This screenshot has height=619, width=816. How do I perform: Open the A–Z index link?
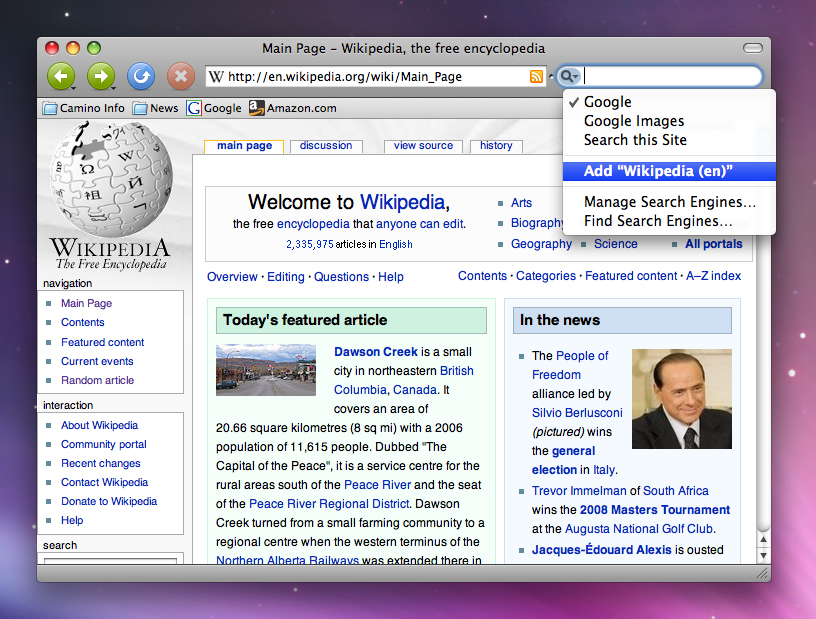(x=713, y=276)
